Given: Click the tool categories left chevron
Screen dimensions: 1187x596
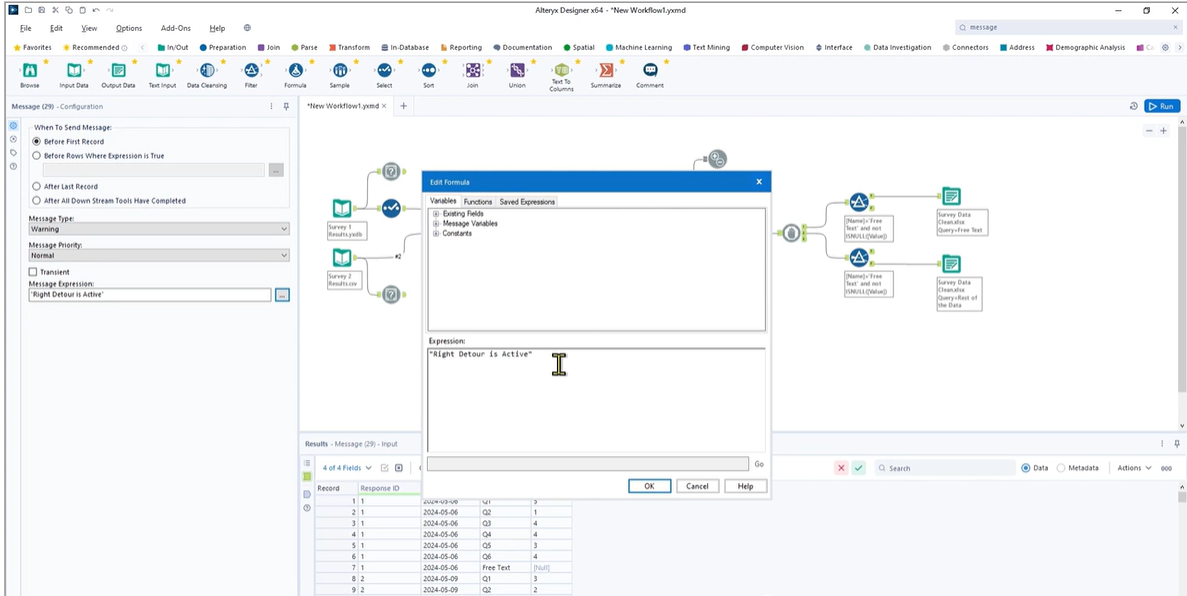Looking at the screenshot, I should click(x=142, y=47).
